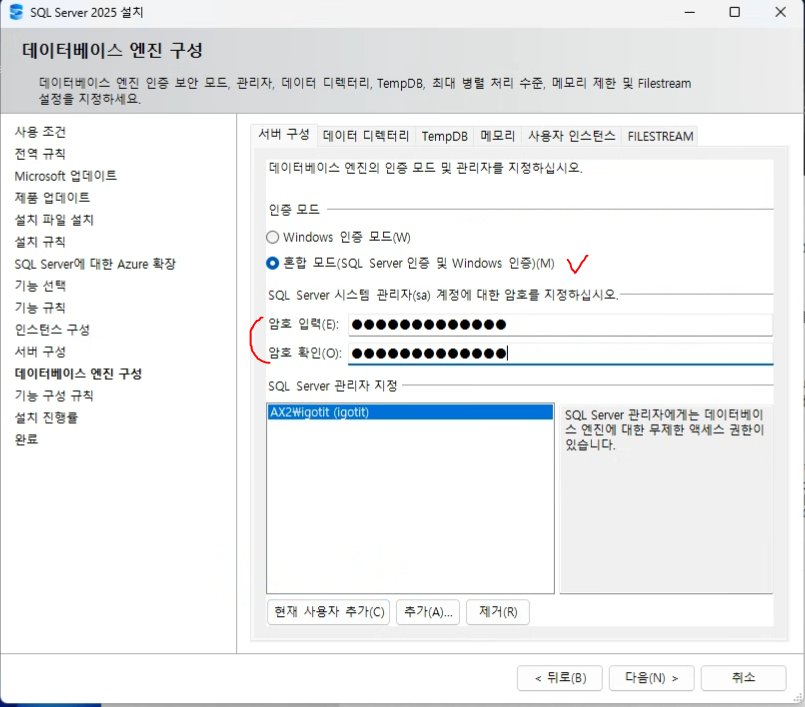Screen dimensions: 805x707
Task: Minimize the SQL Server setup window
Action: [x=689, y=12]
